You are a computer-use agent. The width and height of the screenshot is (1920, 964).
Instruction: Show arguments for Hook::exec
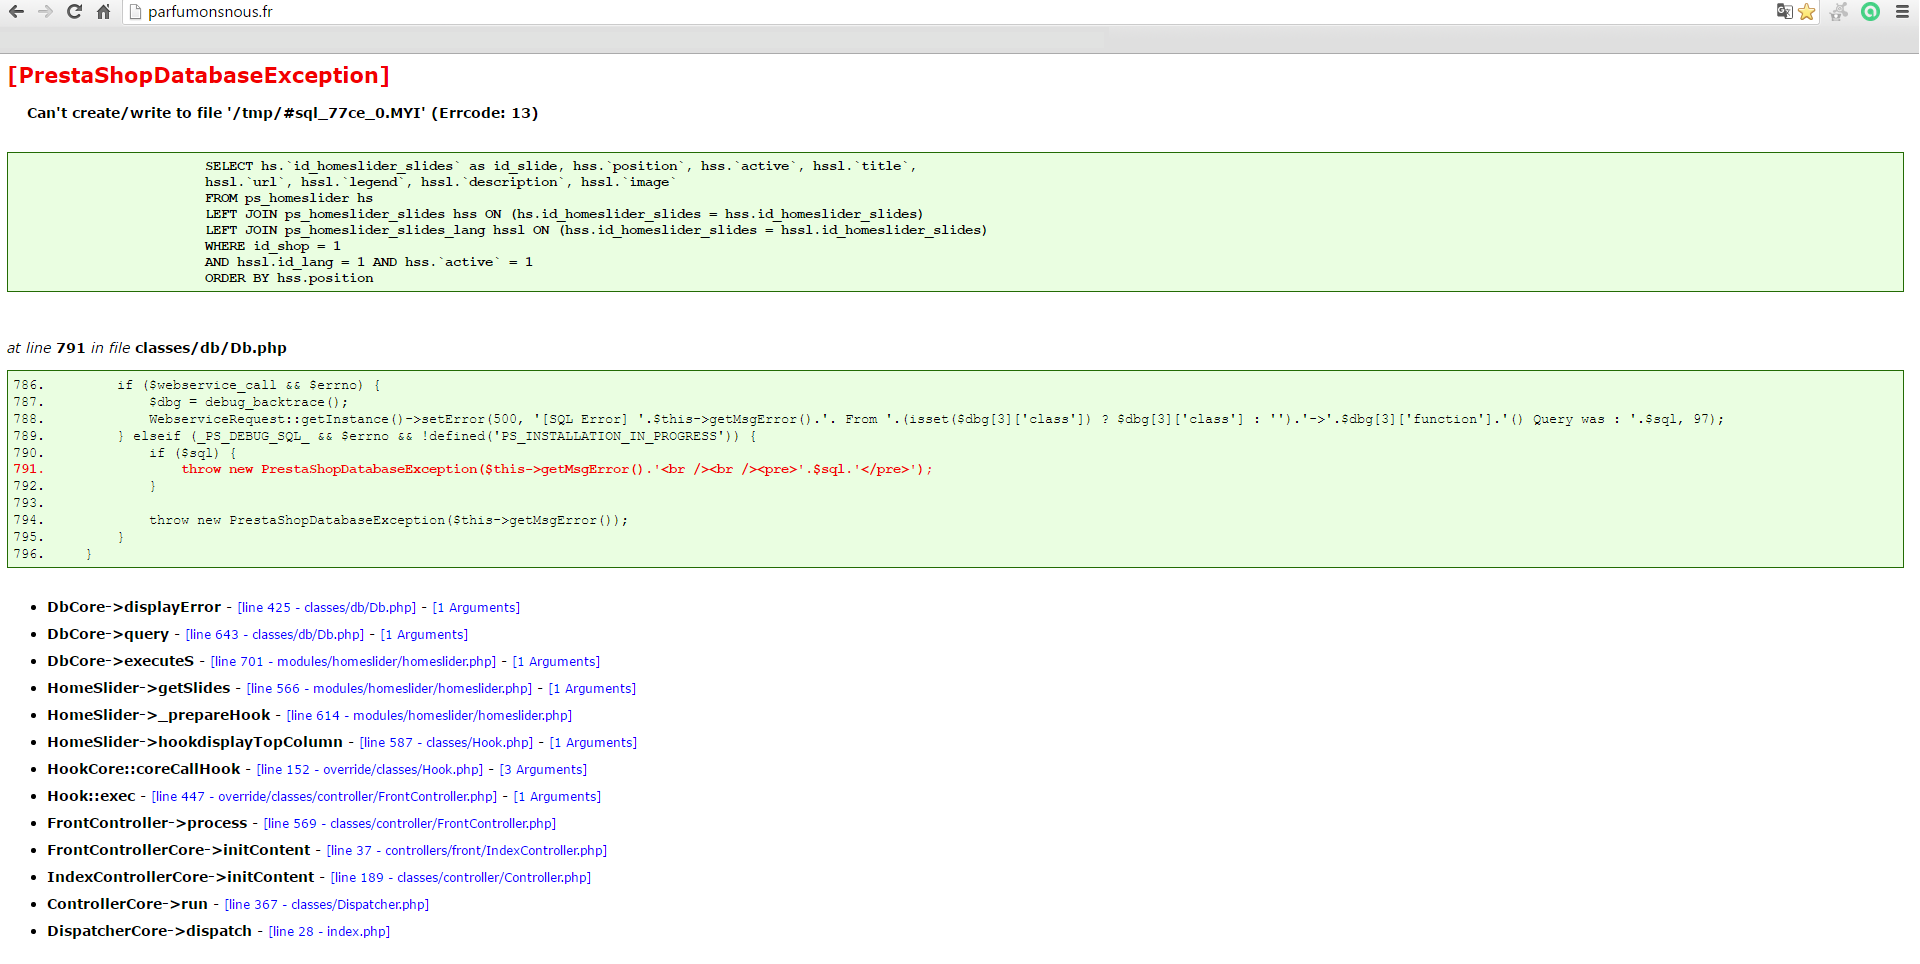tap(557, 797)
